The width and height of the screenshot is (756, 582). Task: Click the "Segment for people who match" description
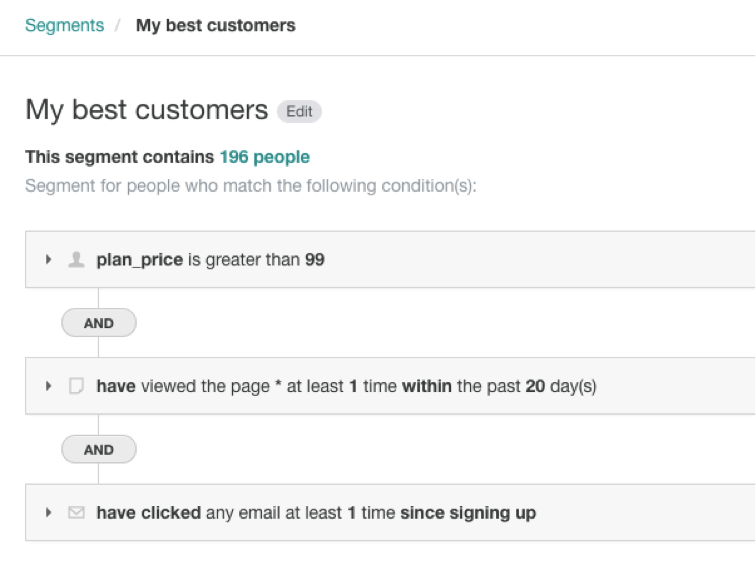point(250,186)
